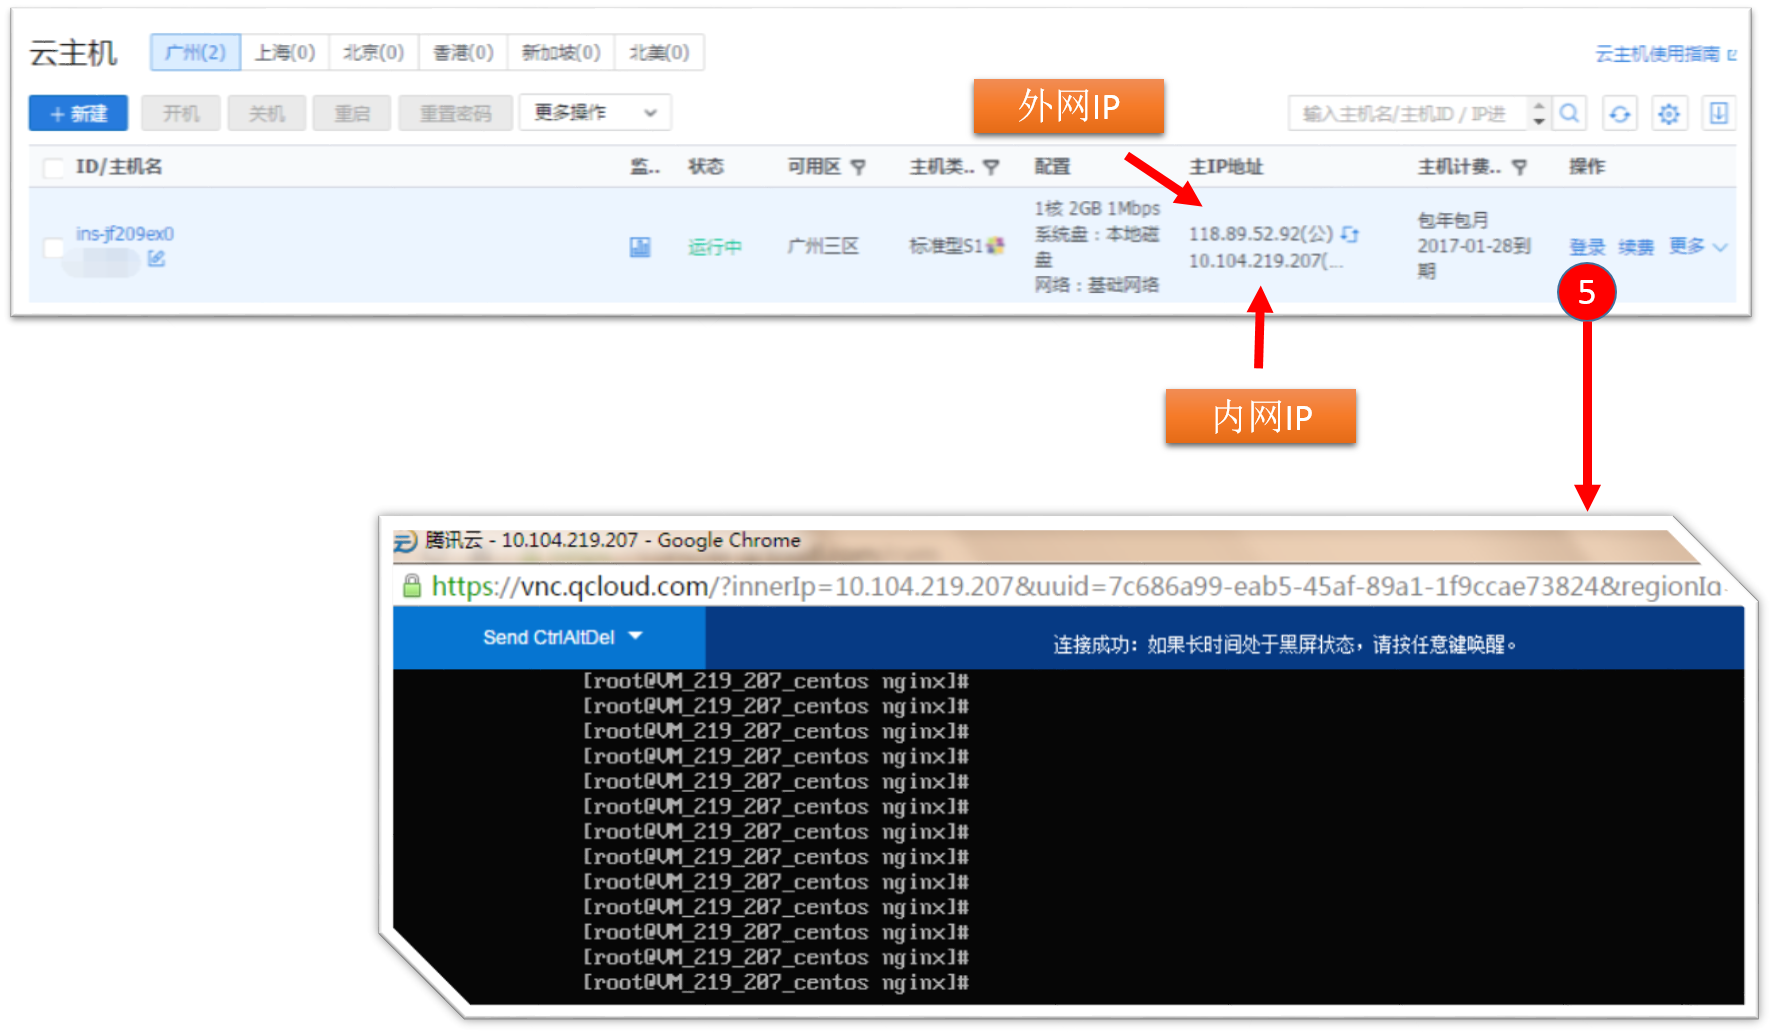Click the 连接成功 status message in VNC
This screenshot has height=1036, width=1775.
(x=1284, y=645)
